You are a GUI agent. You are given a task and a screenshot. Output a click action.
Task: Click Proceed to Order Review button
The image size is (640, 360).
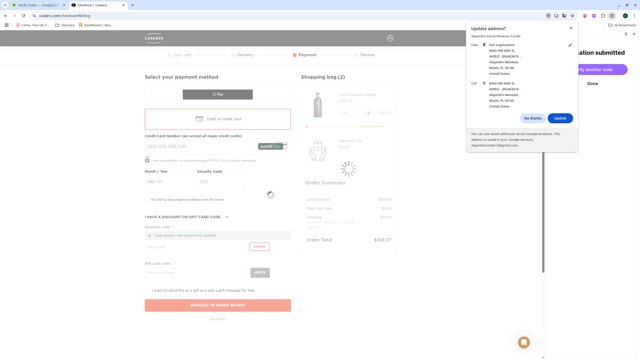(x=218, y=305)
